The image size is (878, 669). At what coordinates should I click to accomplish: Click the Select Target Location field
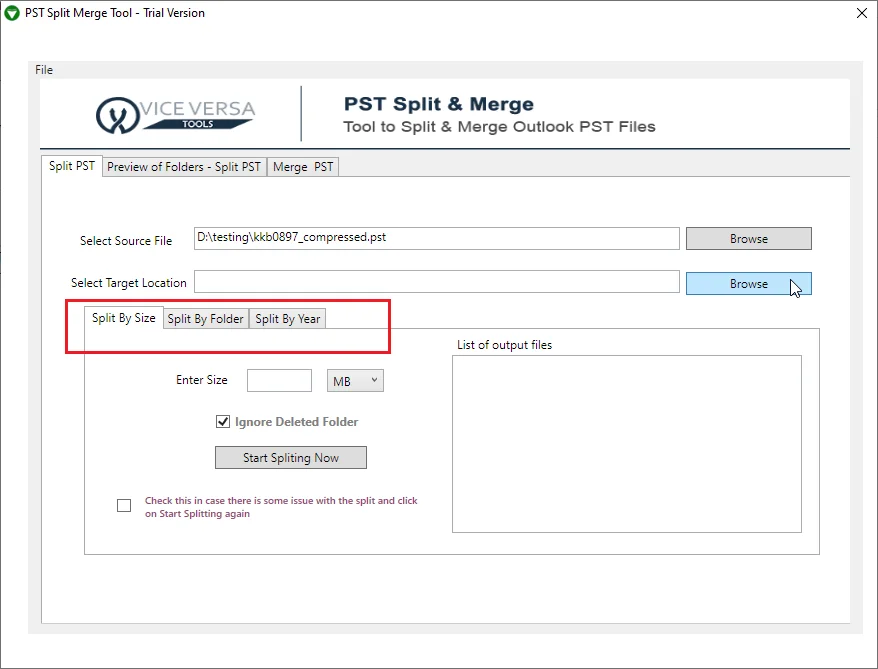[437, 282]
